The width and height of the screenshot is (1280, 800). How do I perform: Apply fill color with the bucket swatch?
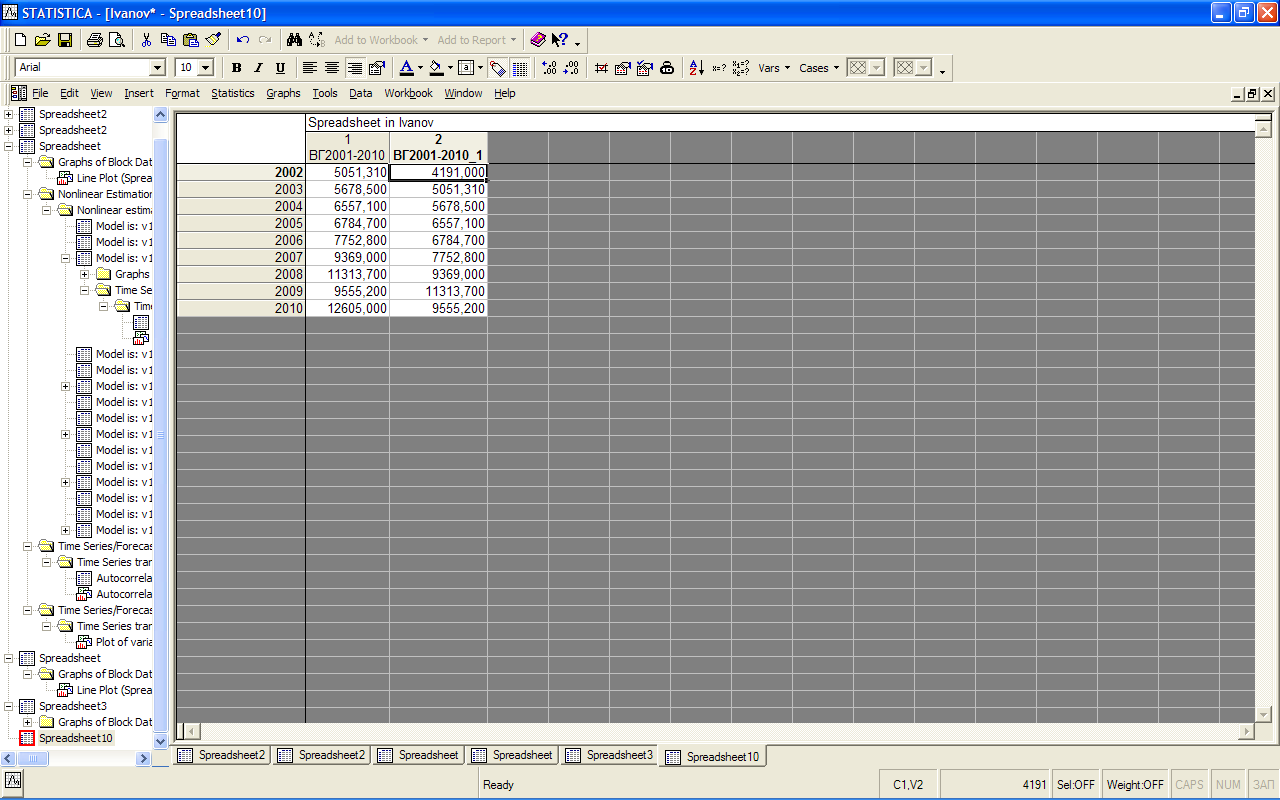click(436, 68)
